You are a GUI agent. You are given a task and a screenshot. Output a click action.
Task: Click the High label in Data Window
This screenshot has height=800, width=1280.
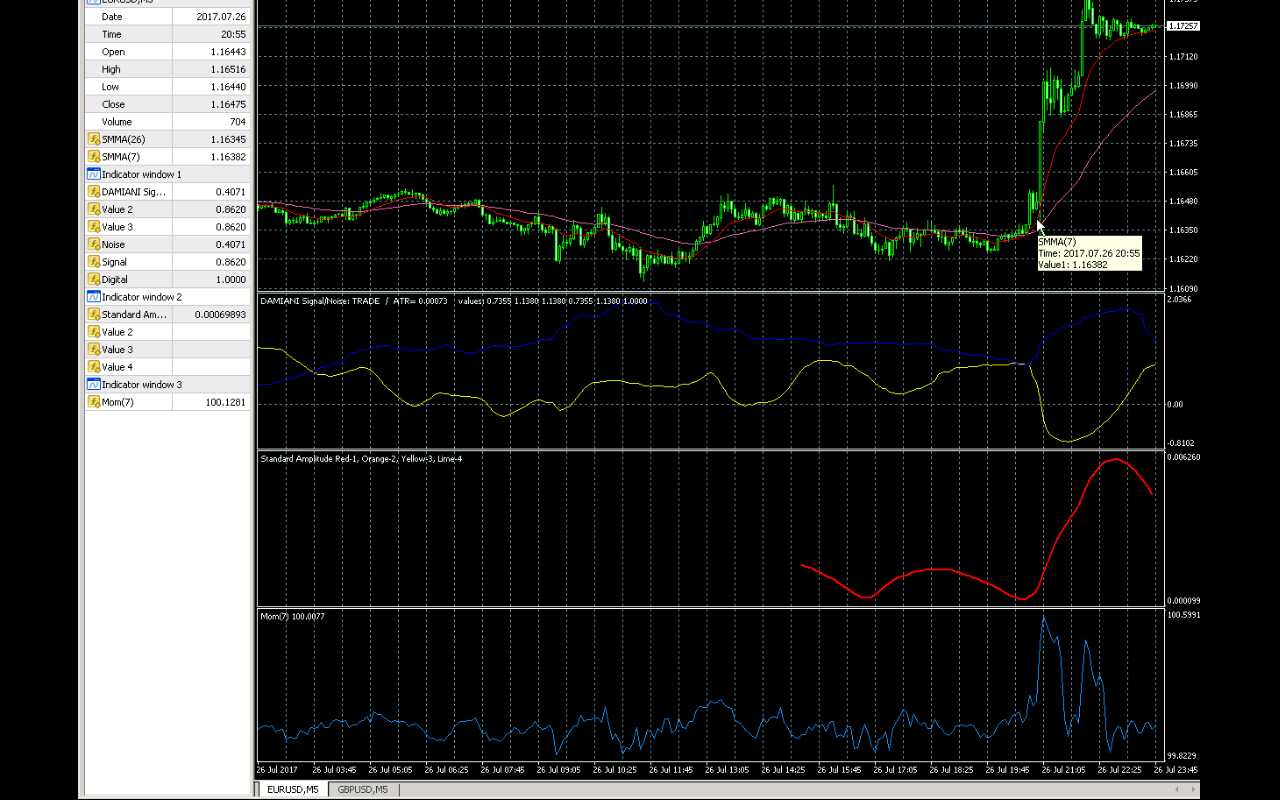110,69
